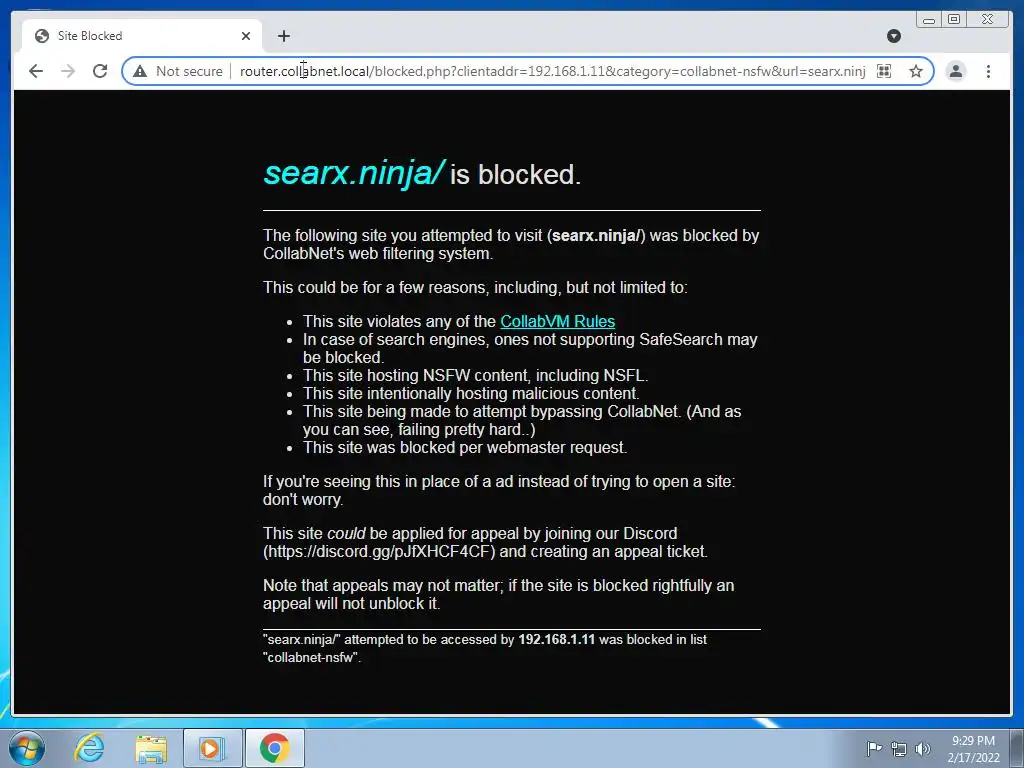Click the 'Note that appeals may not matter' paragraph
The image size is (1024, 768).
498,594
